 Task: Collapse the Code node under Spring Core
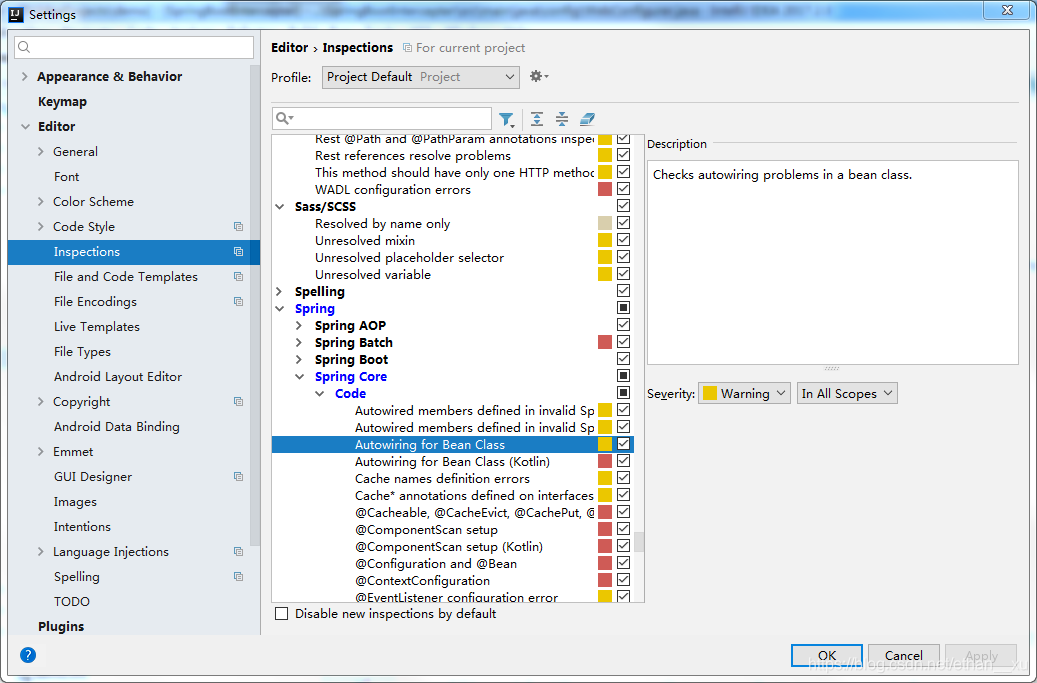tap(320, 393)
